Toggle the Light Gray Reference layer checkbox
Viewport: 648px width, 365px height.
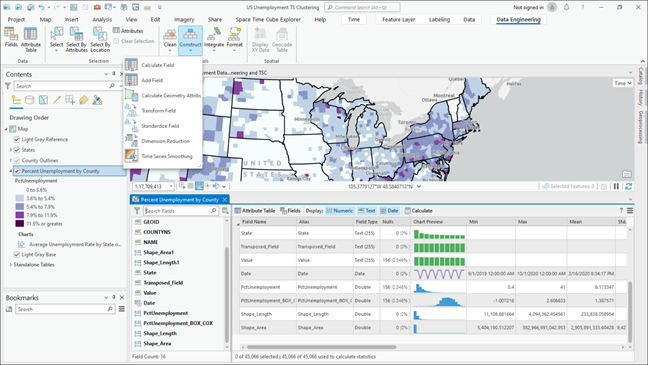click(17, 139)
